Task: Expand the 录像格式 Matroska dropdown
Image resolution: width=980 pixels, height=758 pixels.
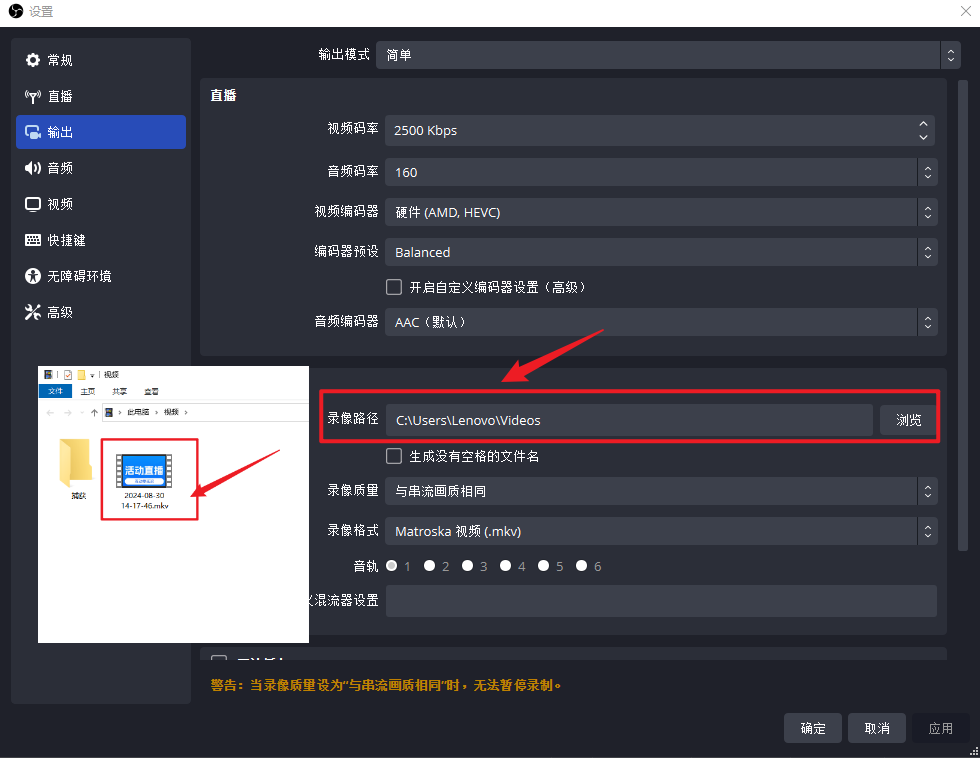Action: pyautogui.click(x=662, y=531)
